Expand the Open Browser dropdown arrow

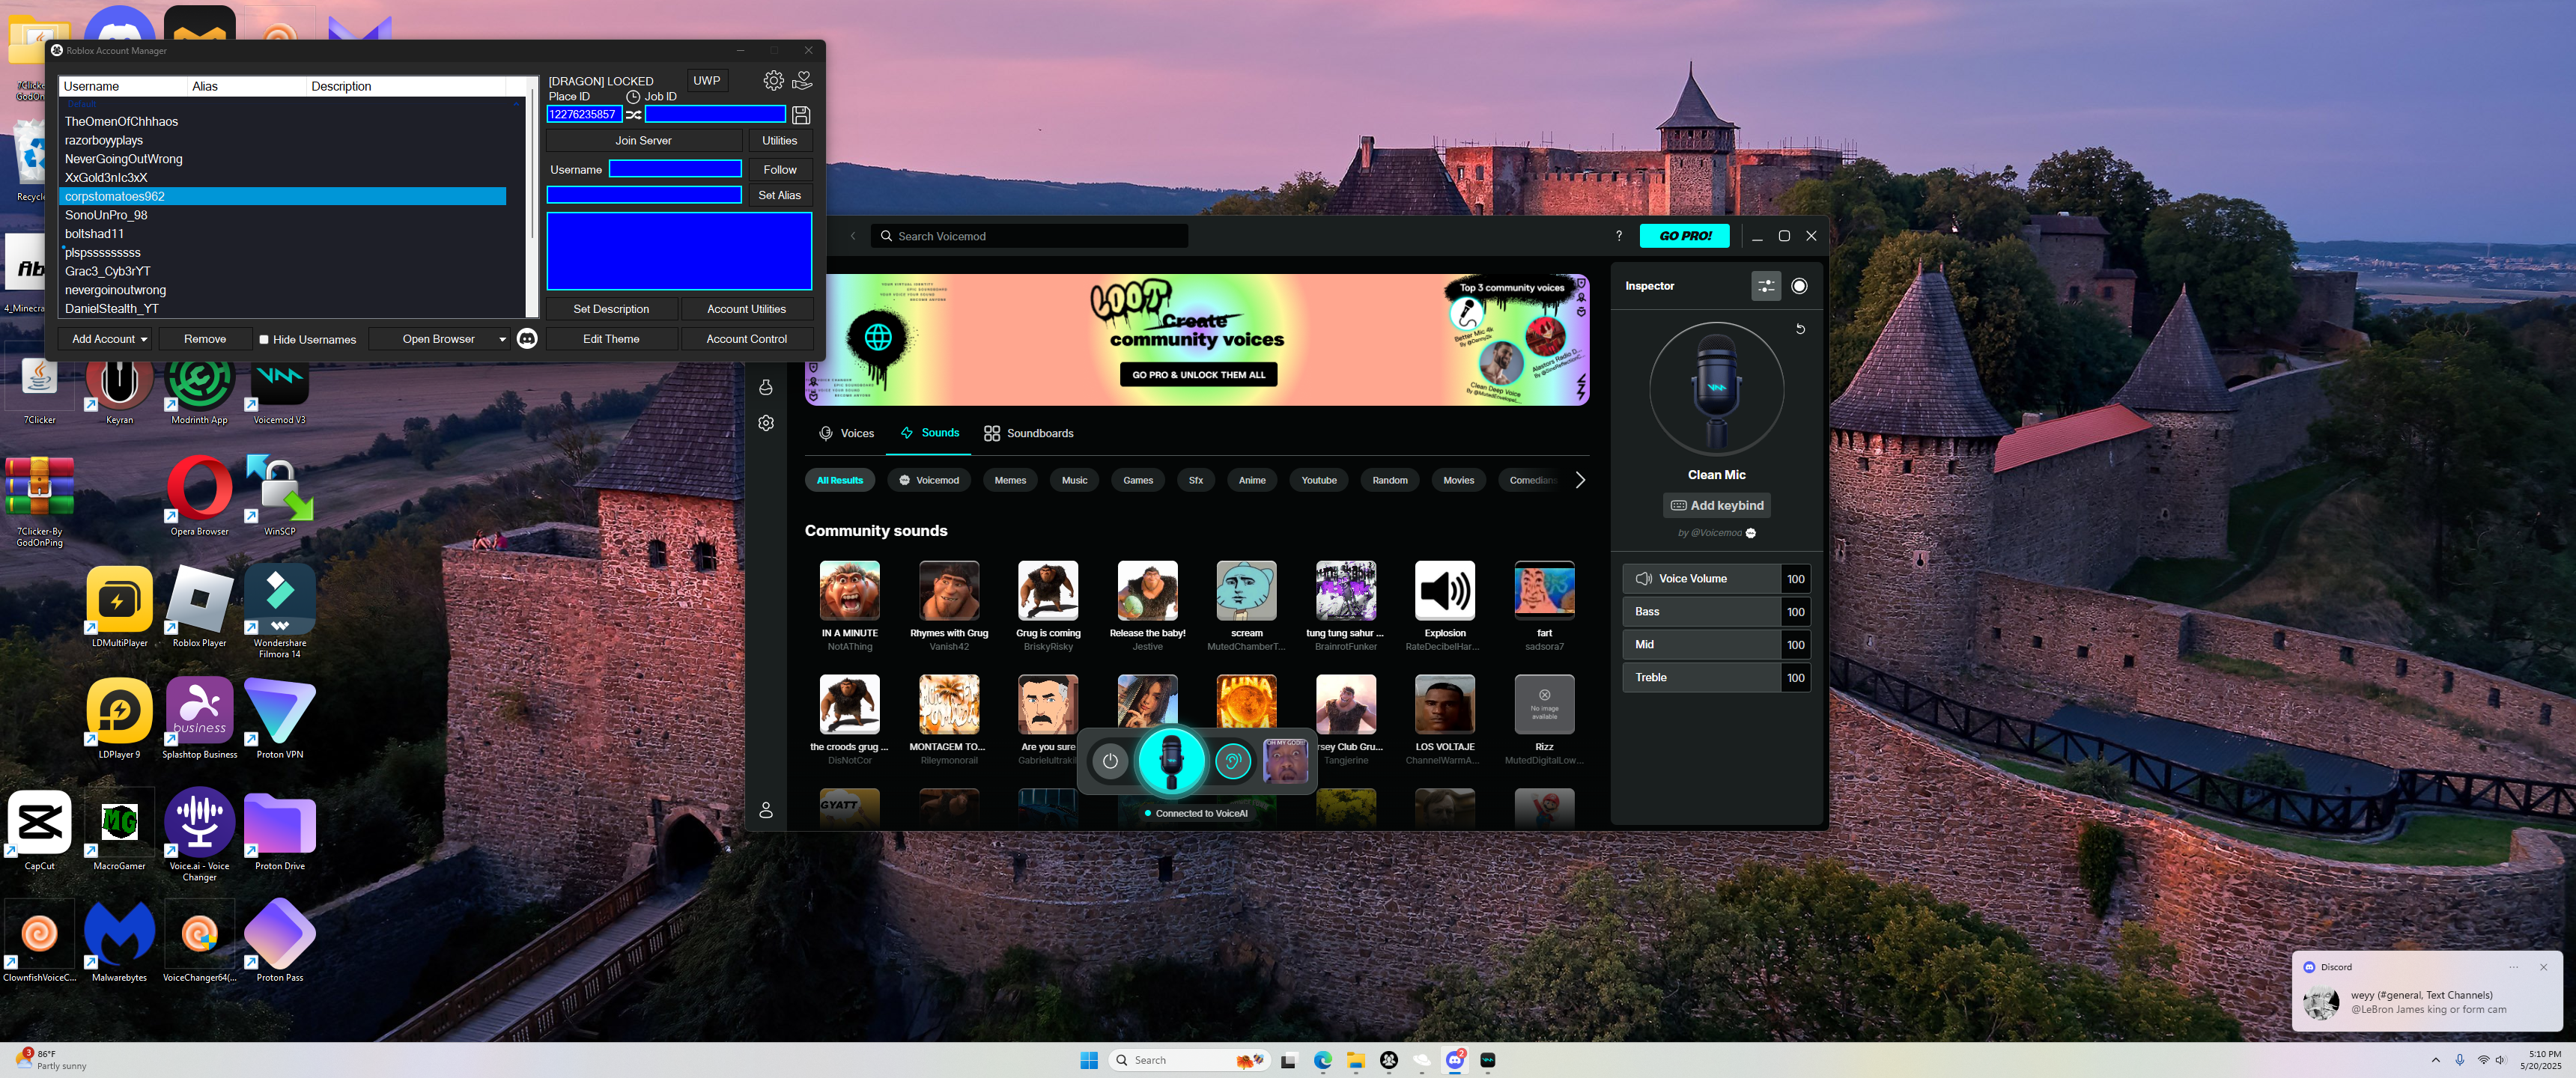502,340
